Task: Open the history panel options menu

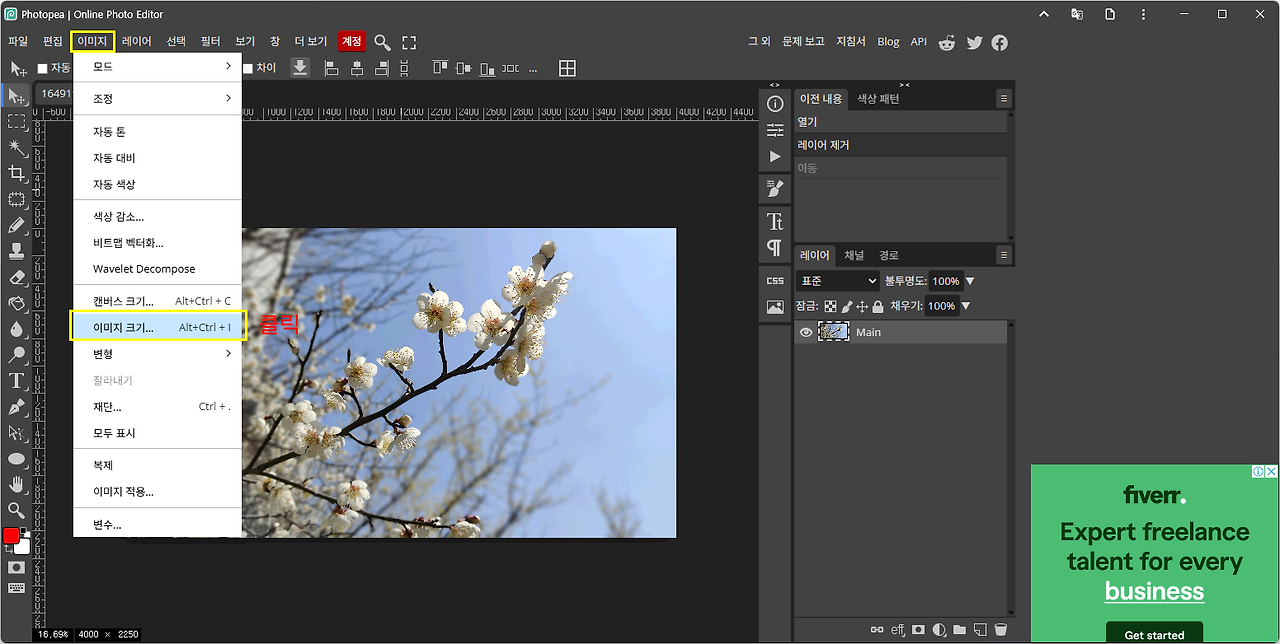Action: point(1004,98)
